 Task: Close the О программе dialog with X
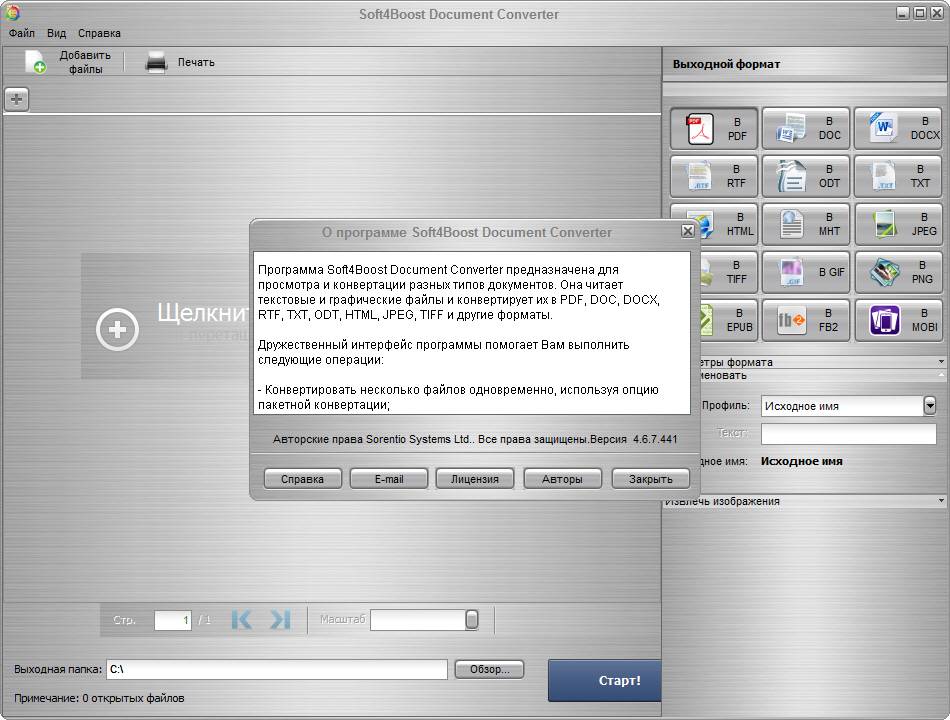pos(688,231)
